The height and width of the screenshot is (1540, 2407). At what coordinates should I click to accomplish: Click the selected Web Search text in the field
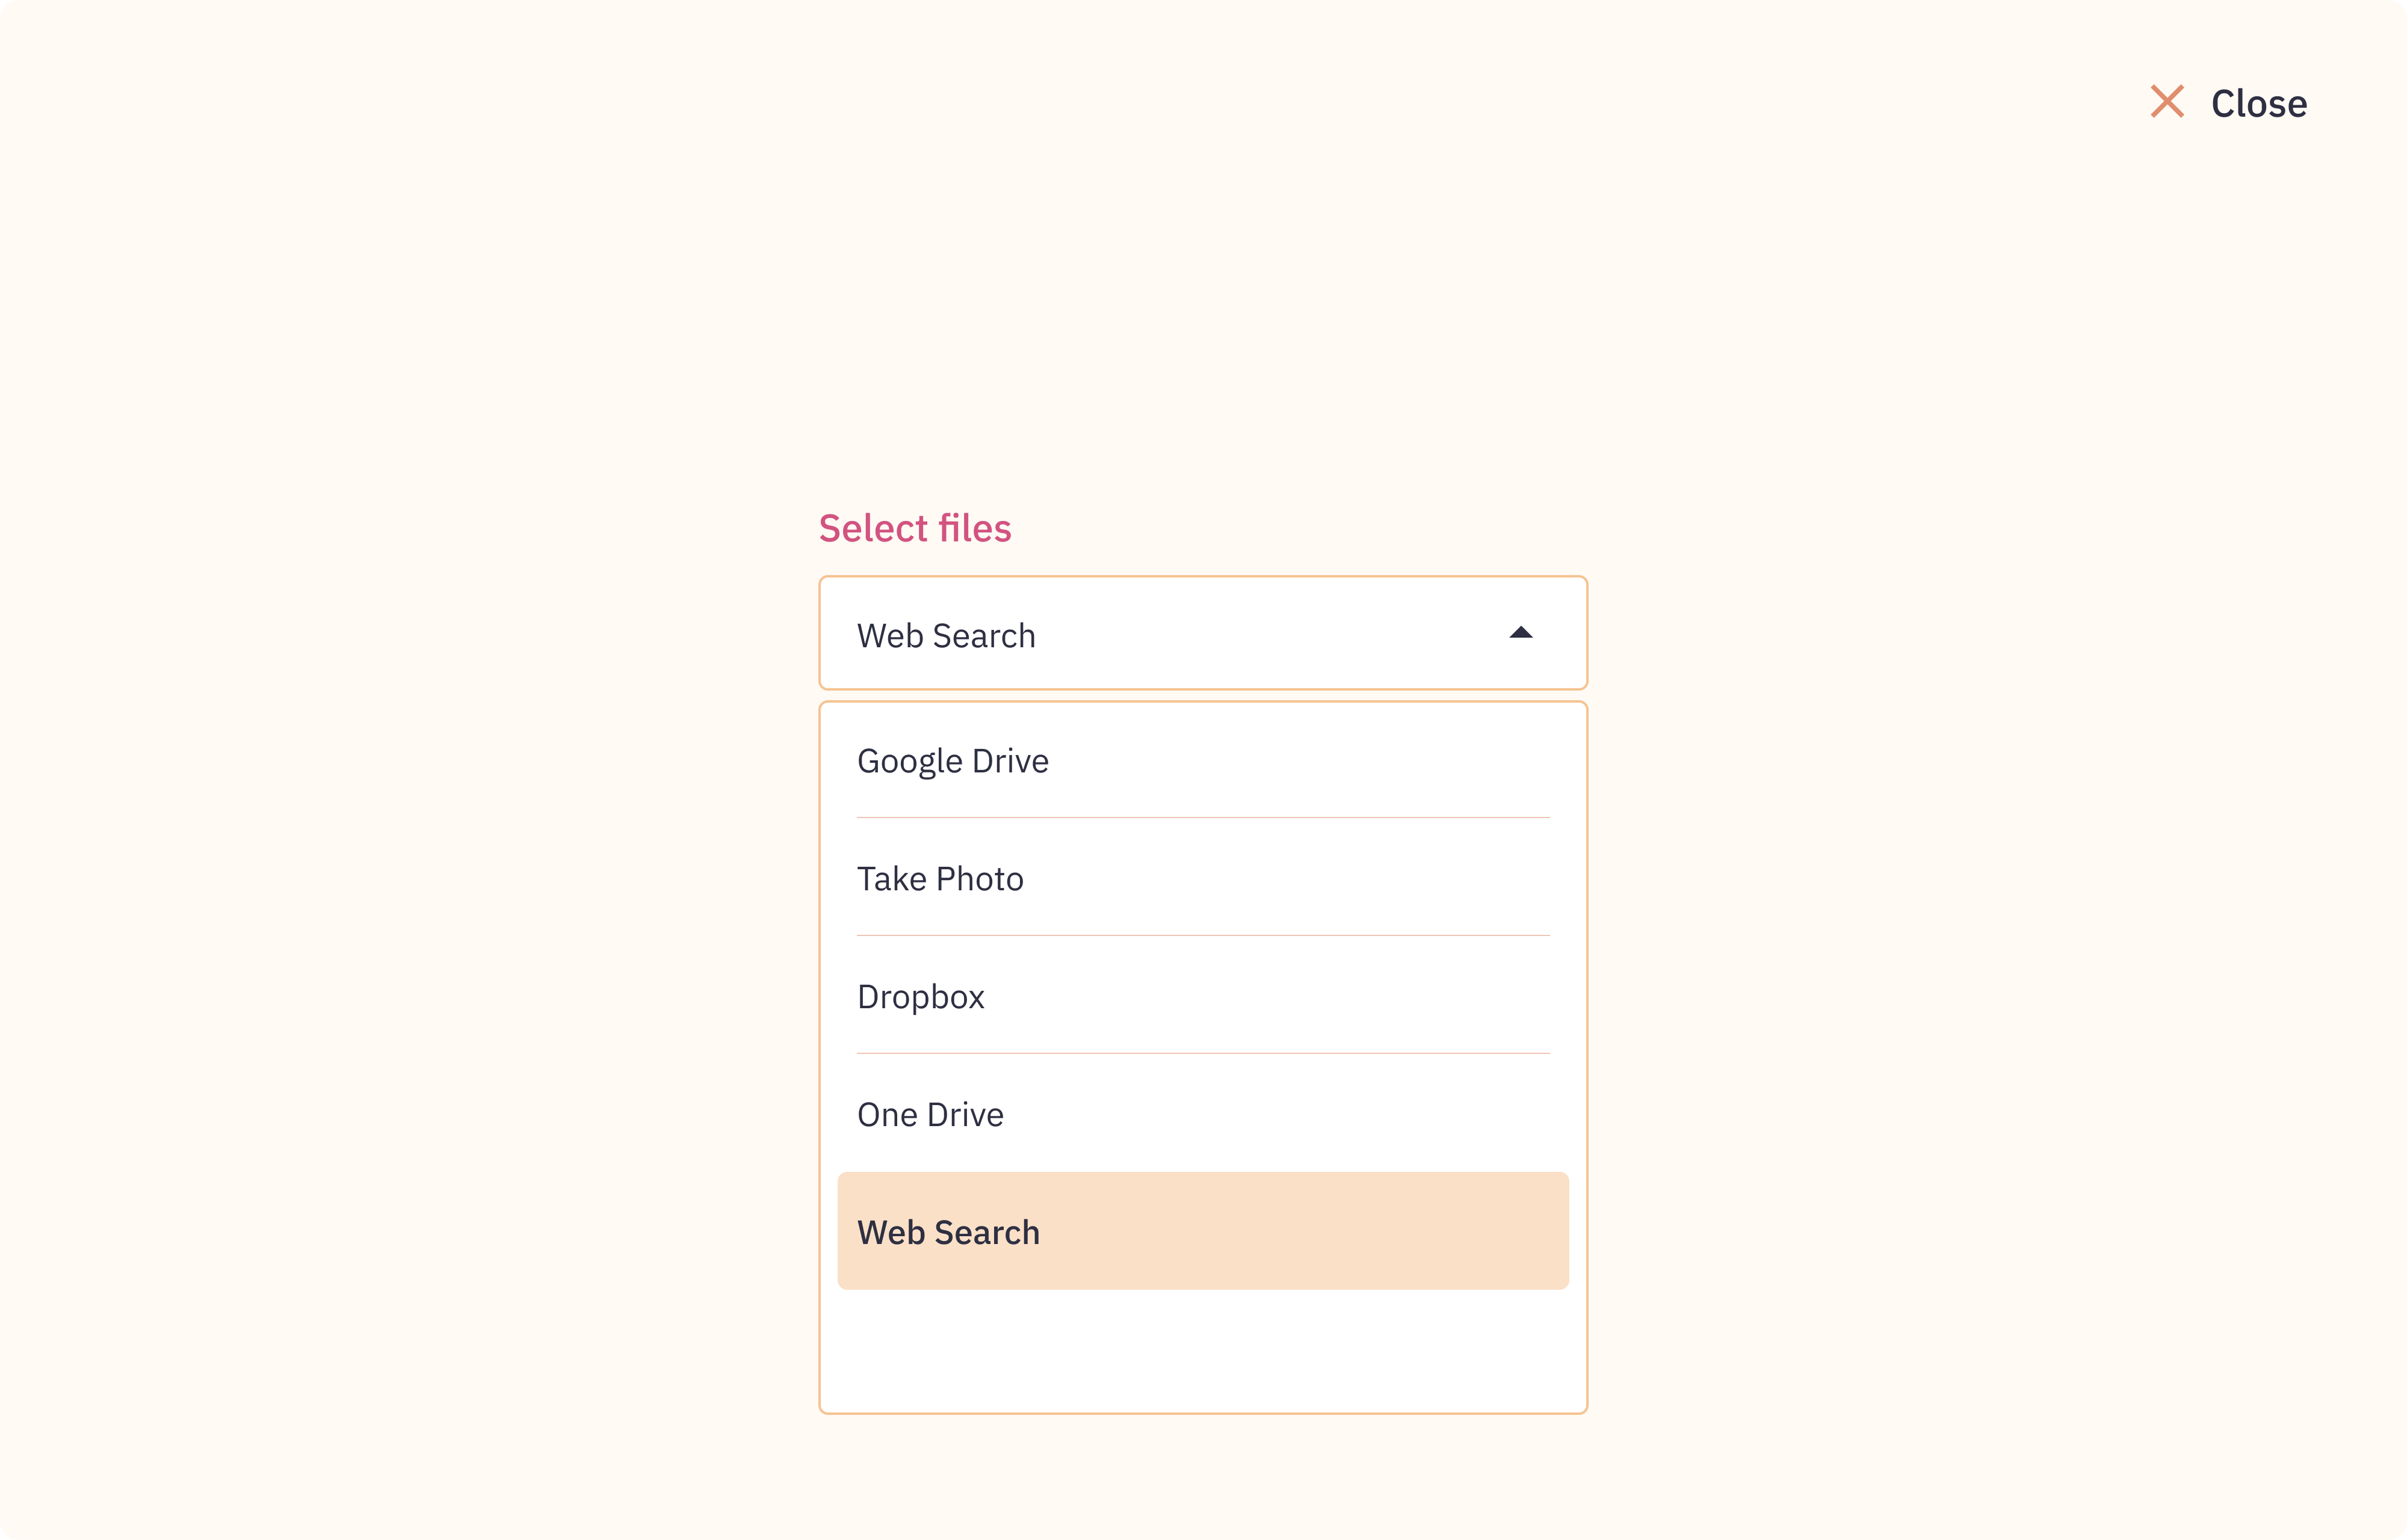coord(946,636)
